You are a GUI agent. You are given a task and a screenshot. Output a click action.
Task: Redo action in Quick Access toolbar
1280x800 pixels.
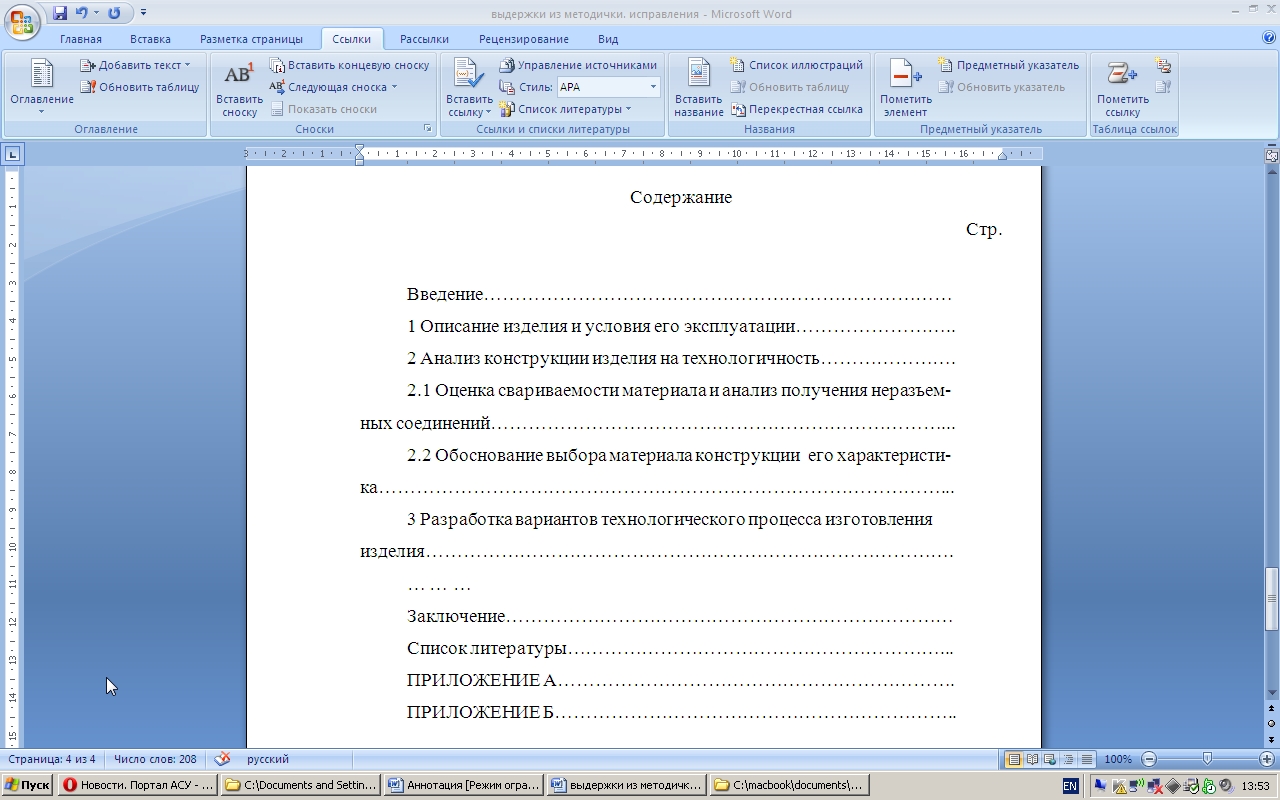tap(113, 13)
